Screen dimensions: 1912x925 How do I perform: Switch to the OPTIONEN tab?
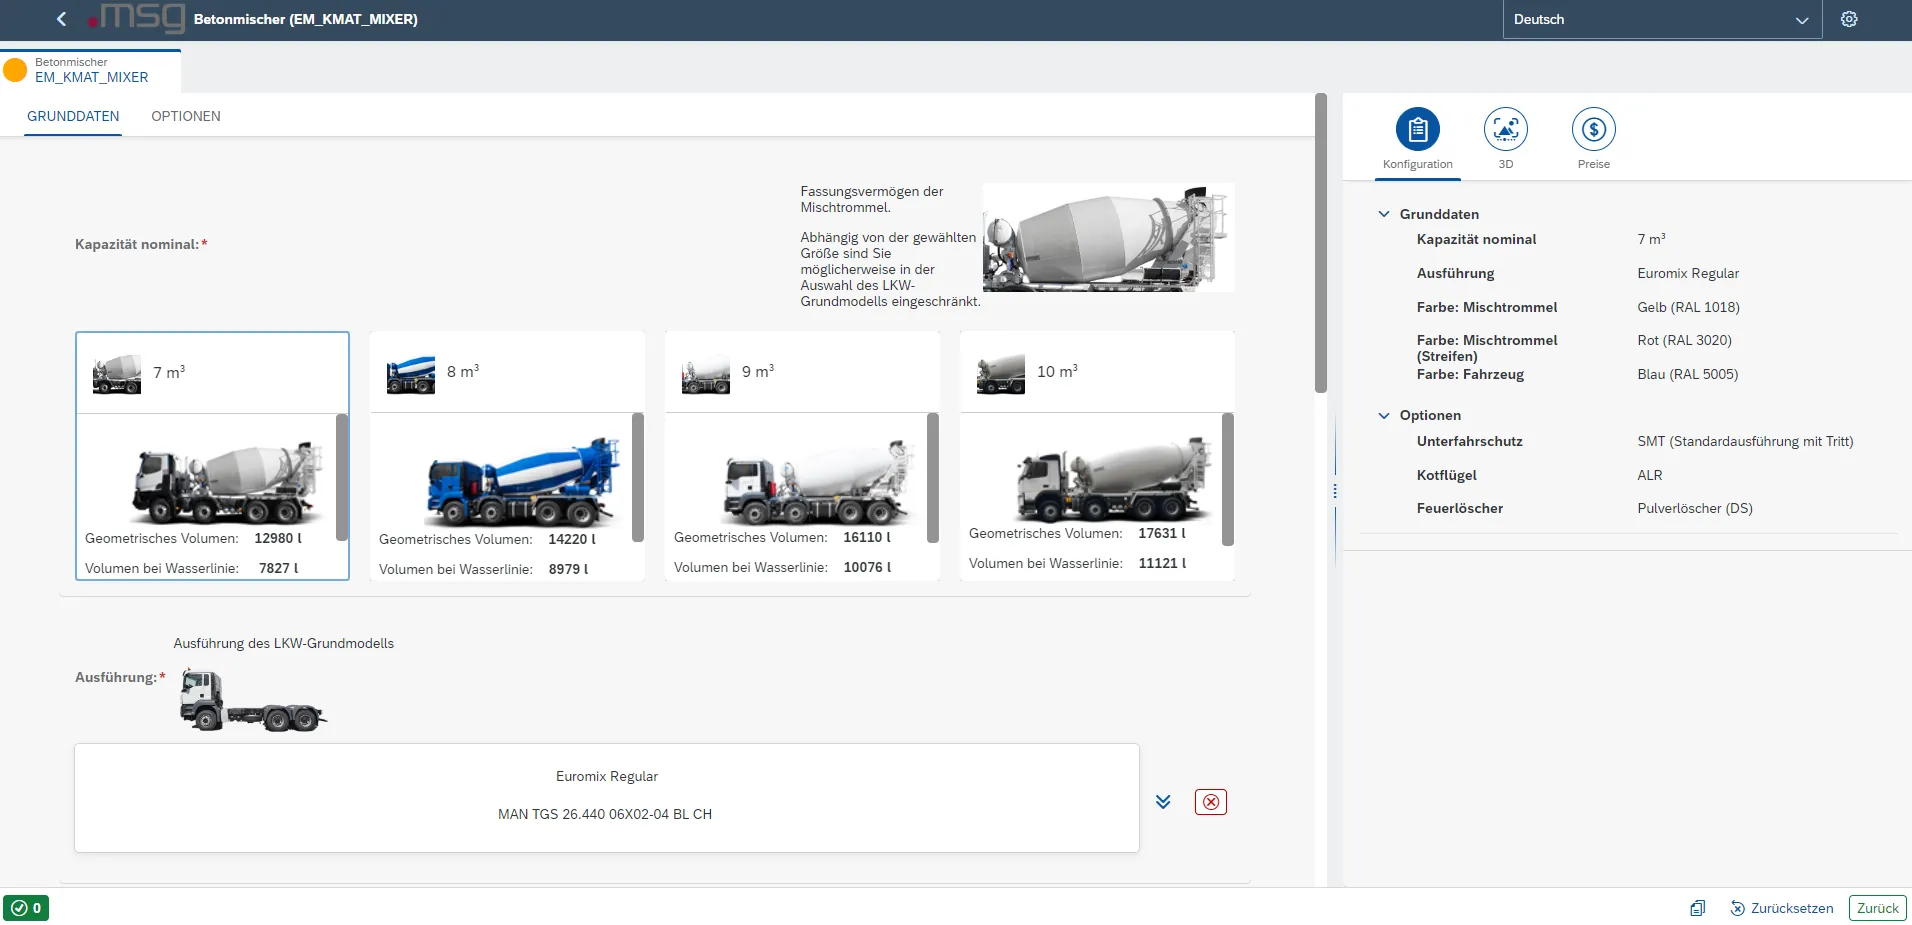pyautogui.click(x=186, y=116)
